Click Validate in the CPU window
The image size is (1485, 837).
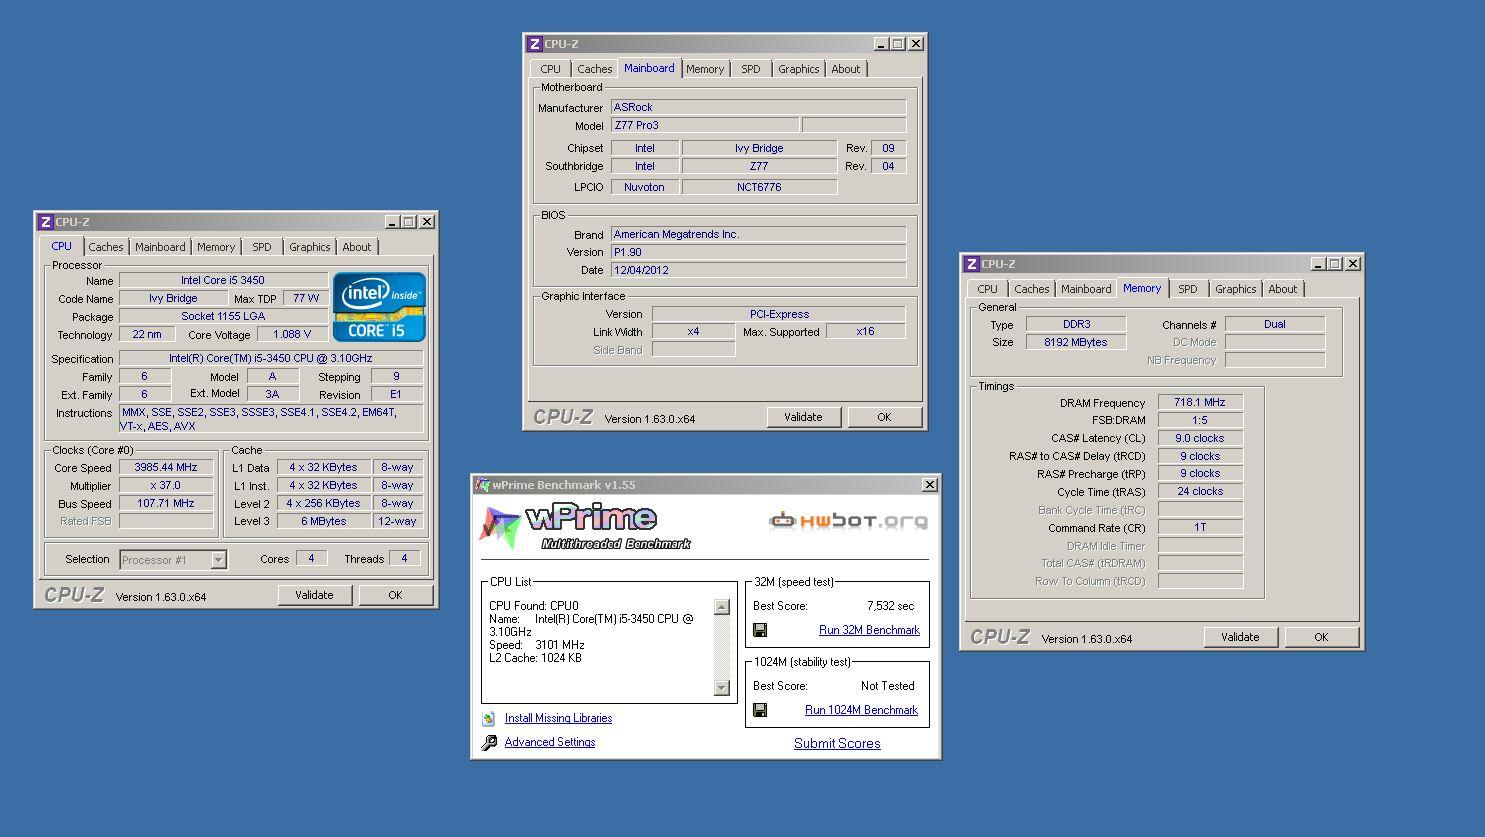point(314,595)
